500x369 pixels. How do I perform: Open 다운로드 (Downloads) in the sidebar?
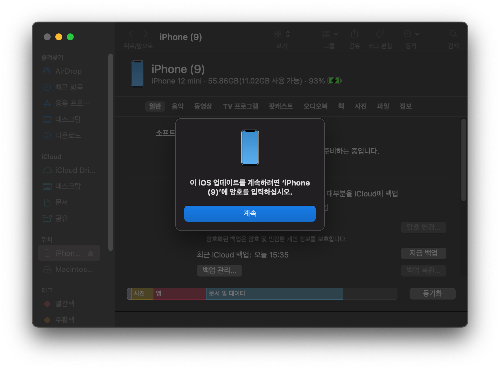tap(62, 135)
